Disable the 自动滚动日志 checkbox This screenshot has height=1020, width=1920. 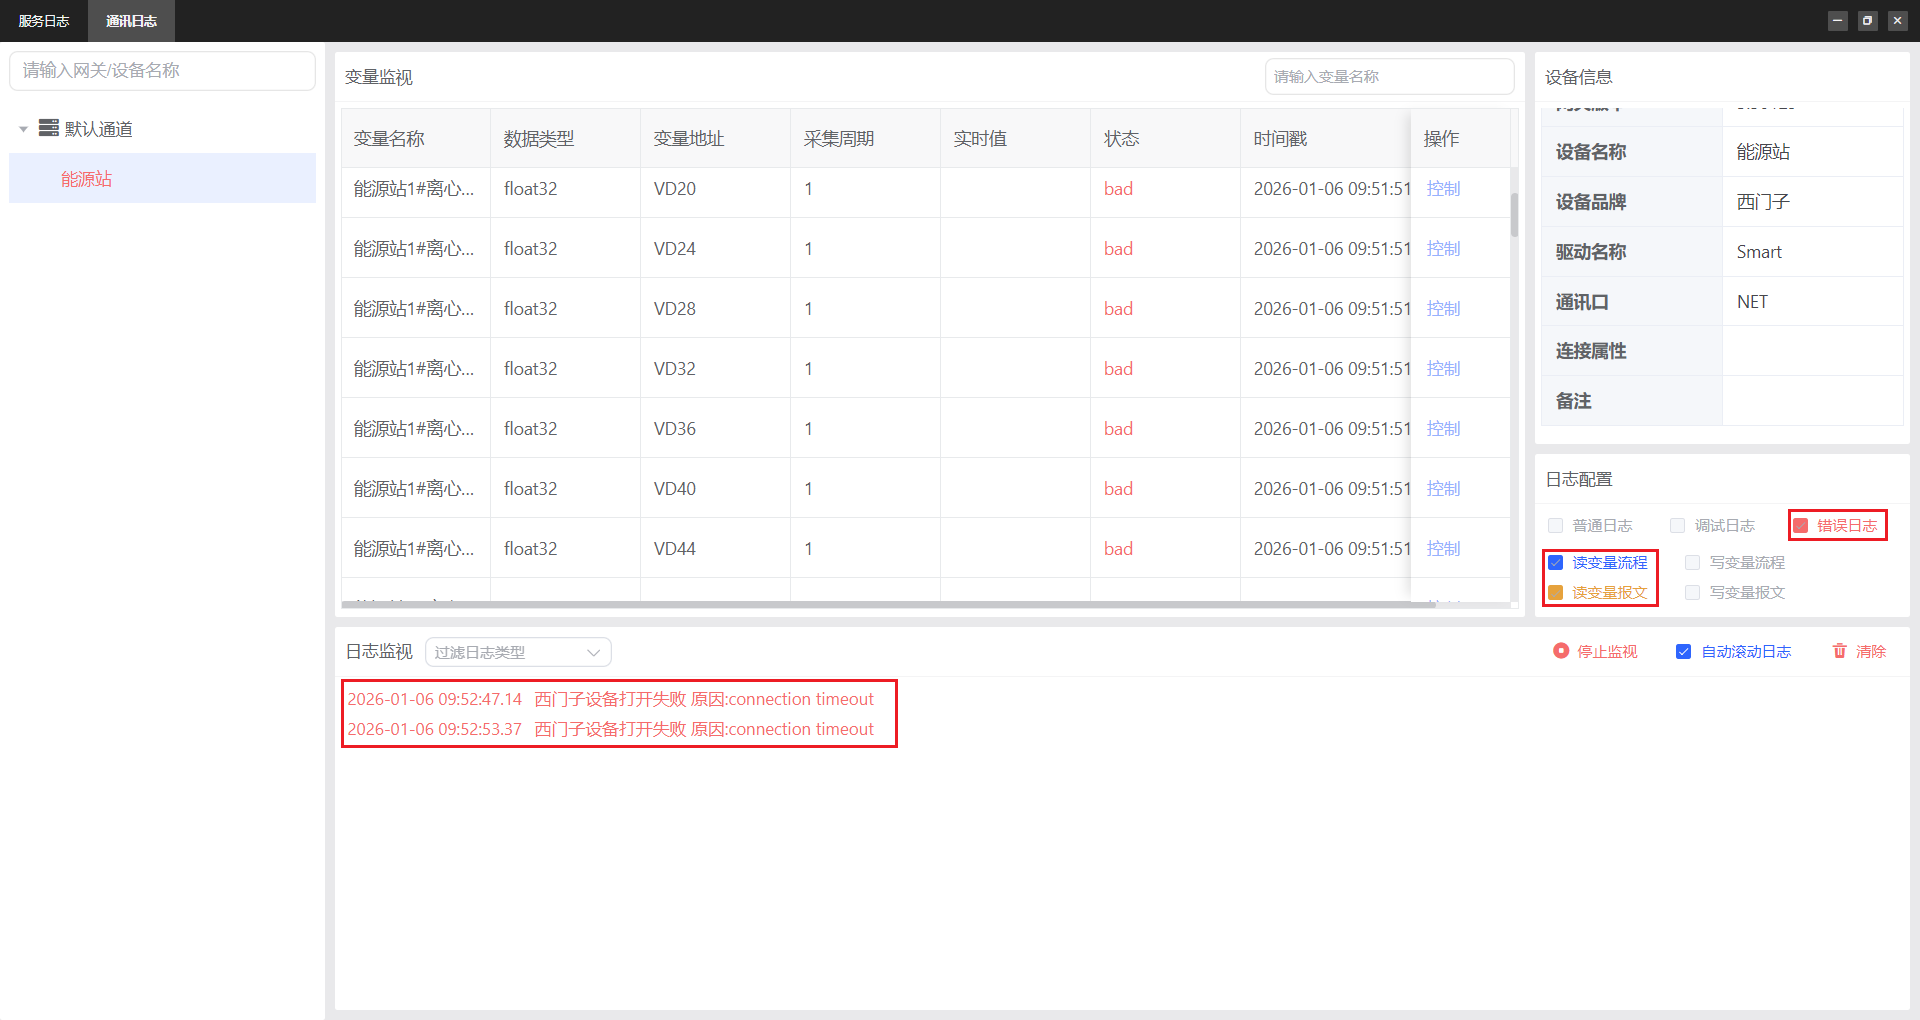point(1683,652)
